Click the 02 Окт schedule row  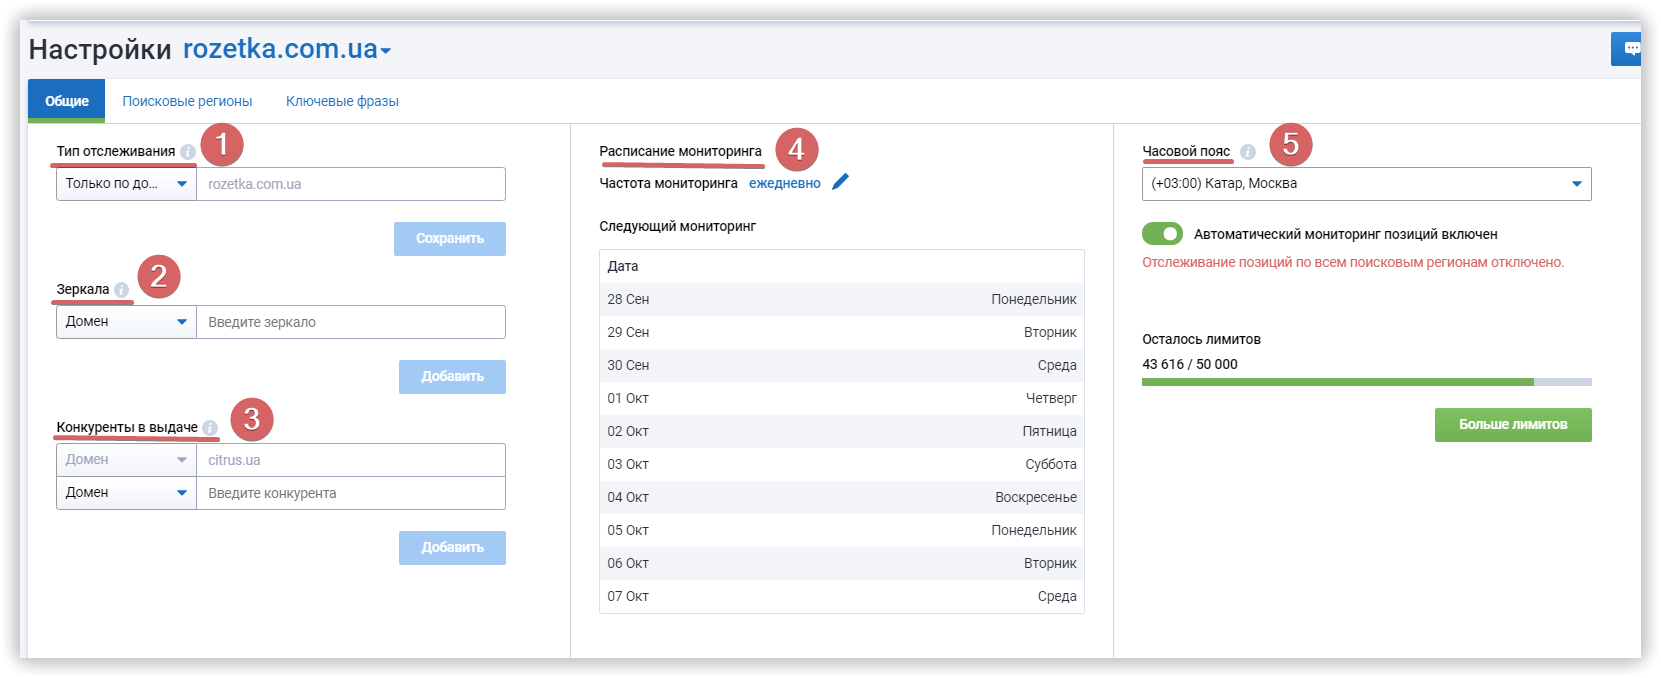pos(842,431)
